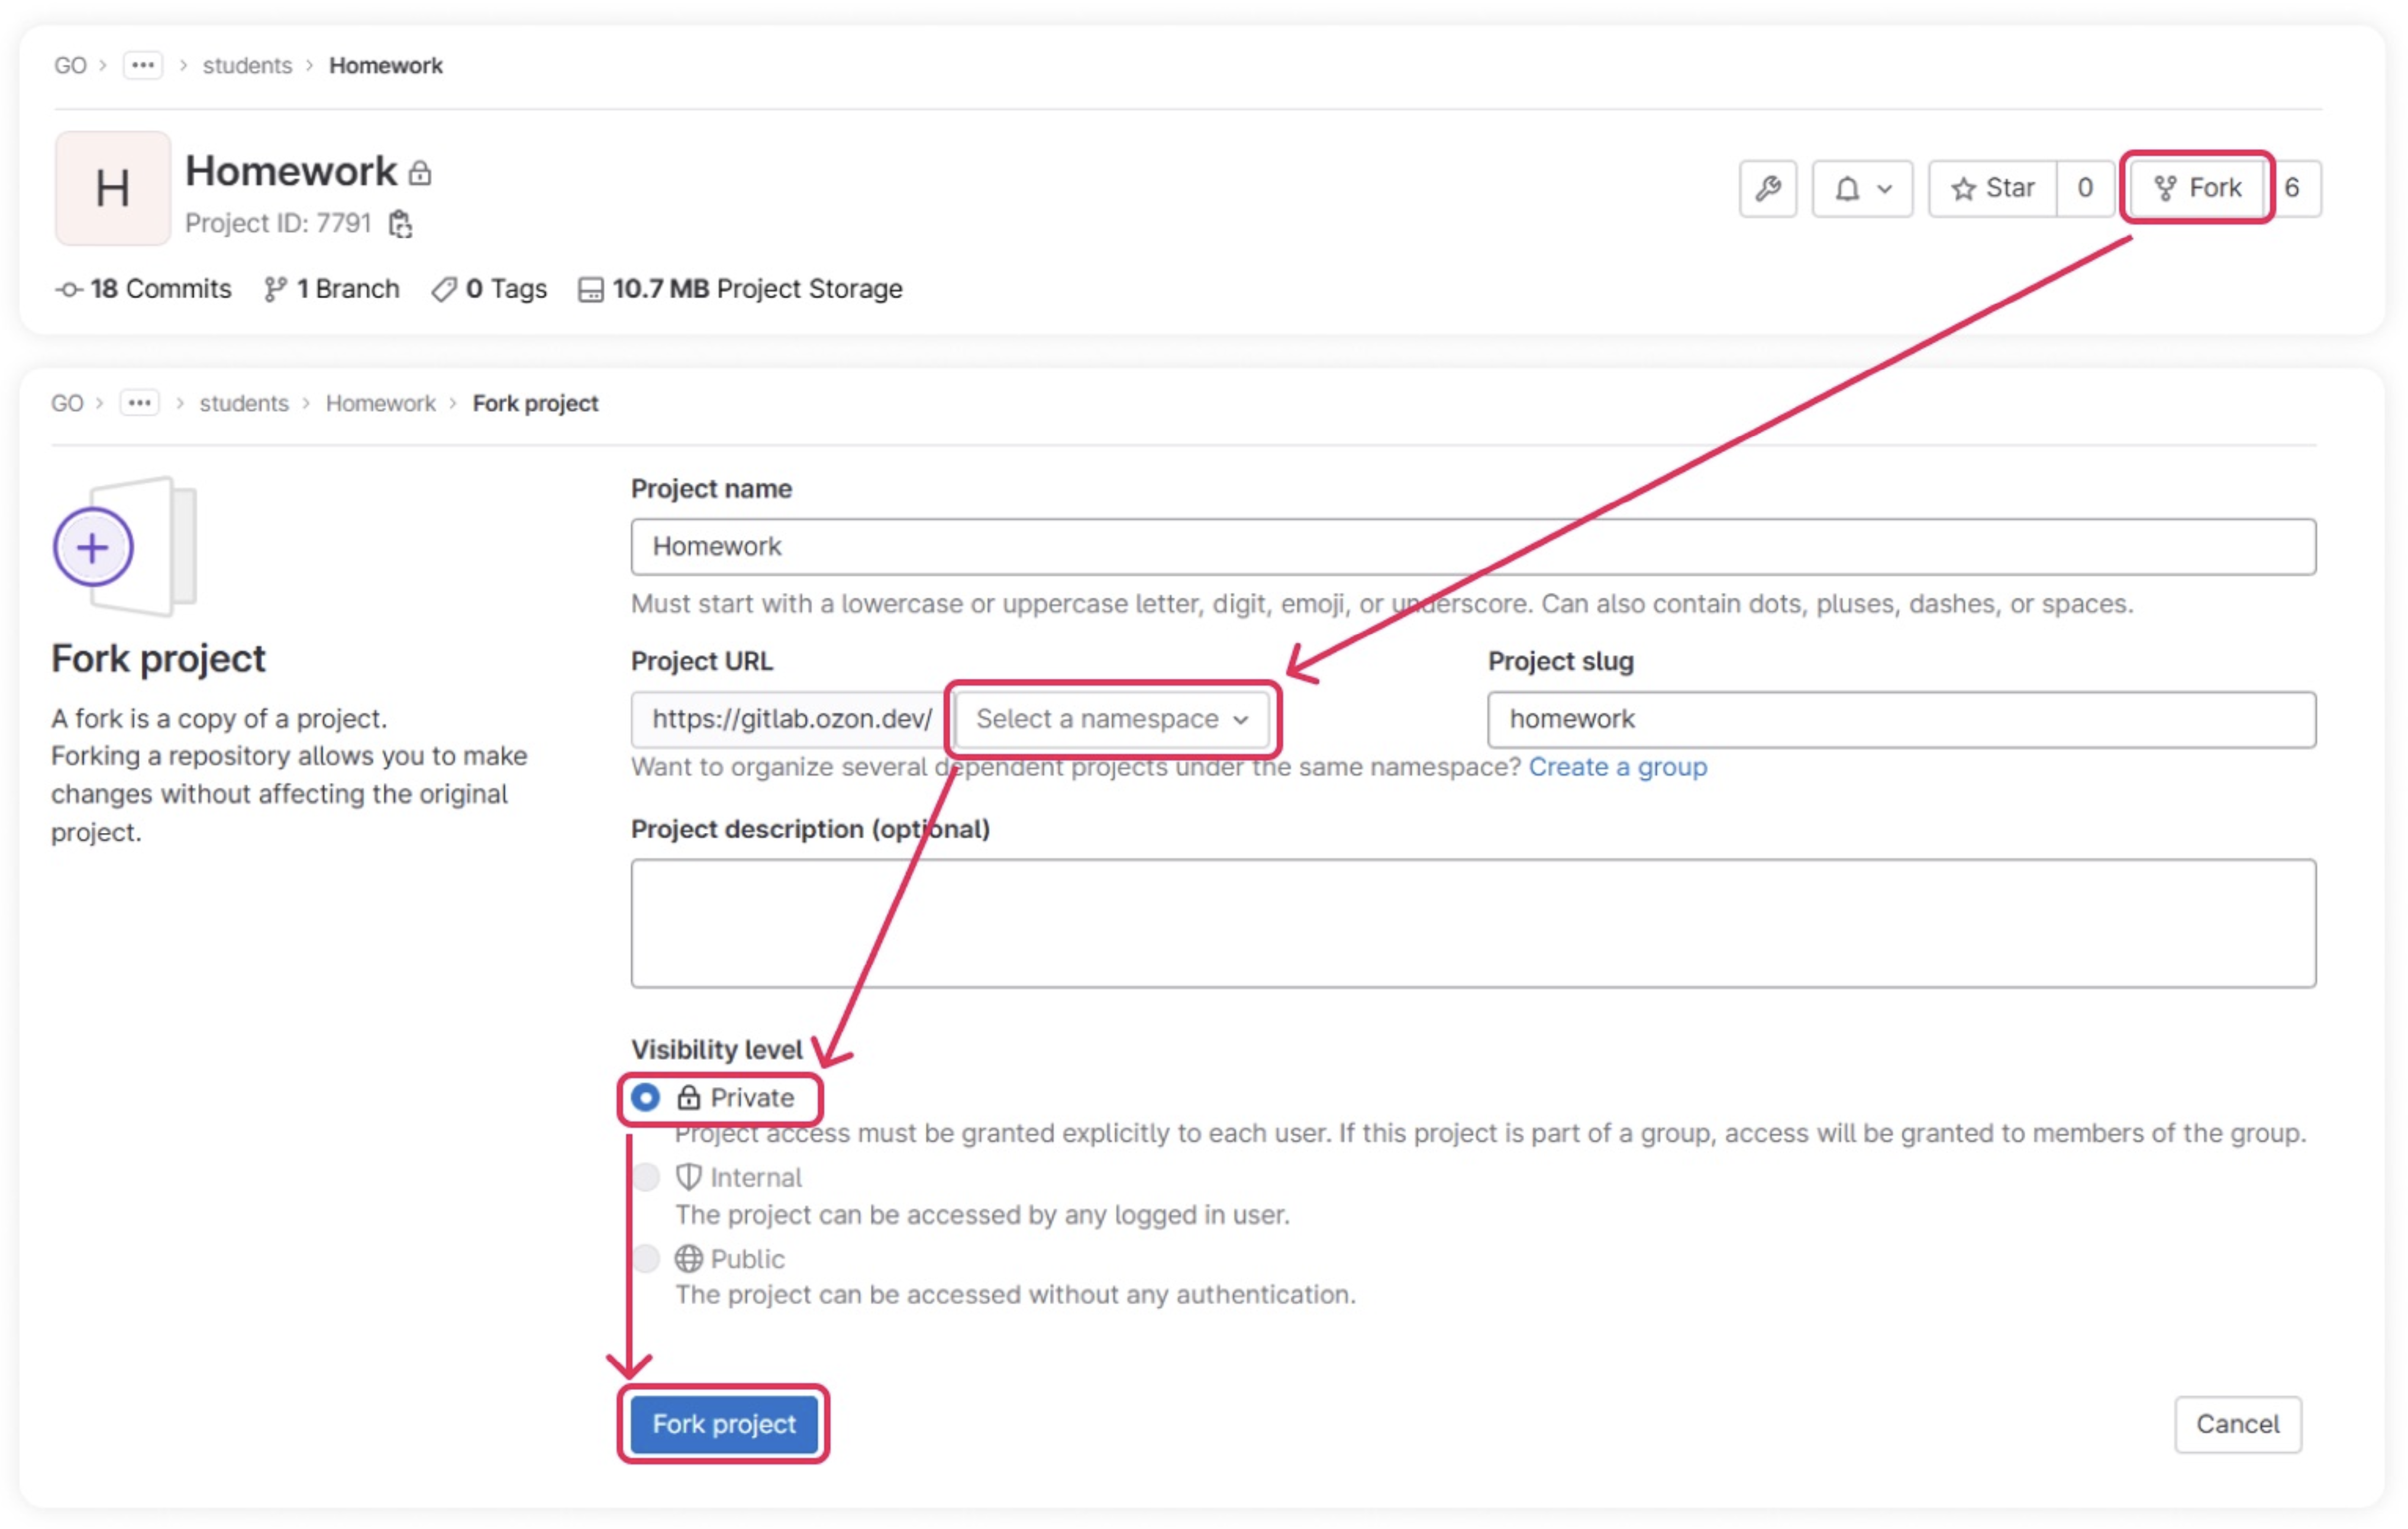Open the notification bell dropdown
This screenshot has width=2408, height=1529.
click(x=1861, y=188)
